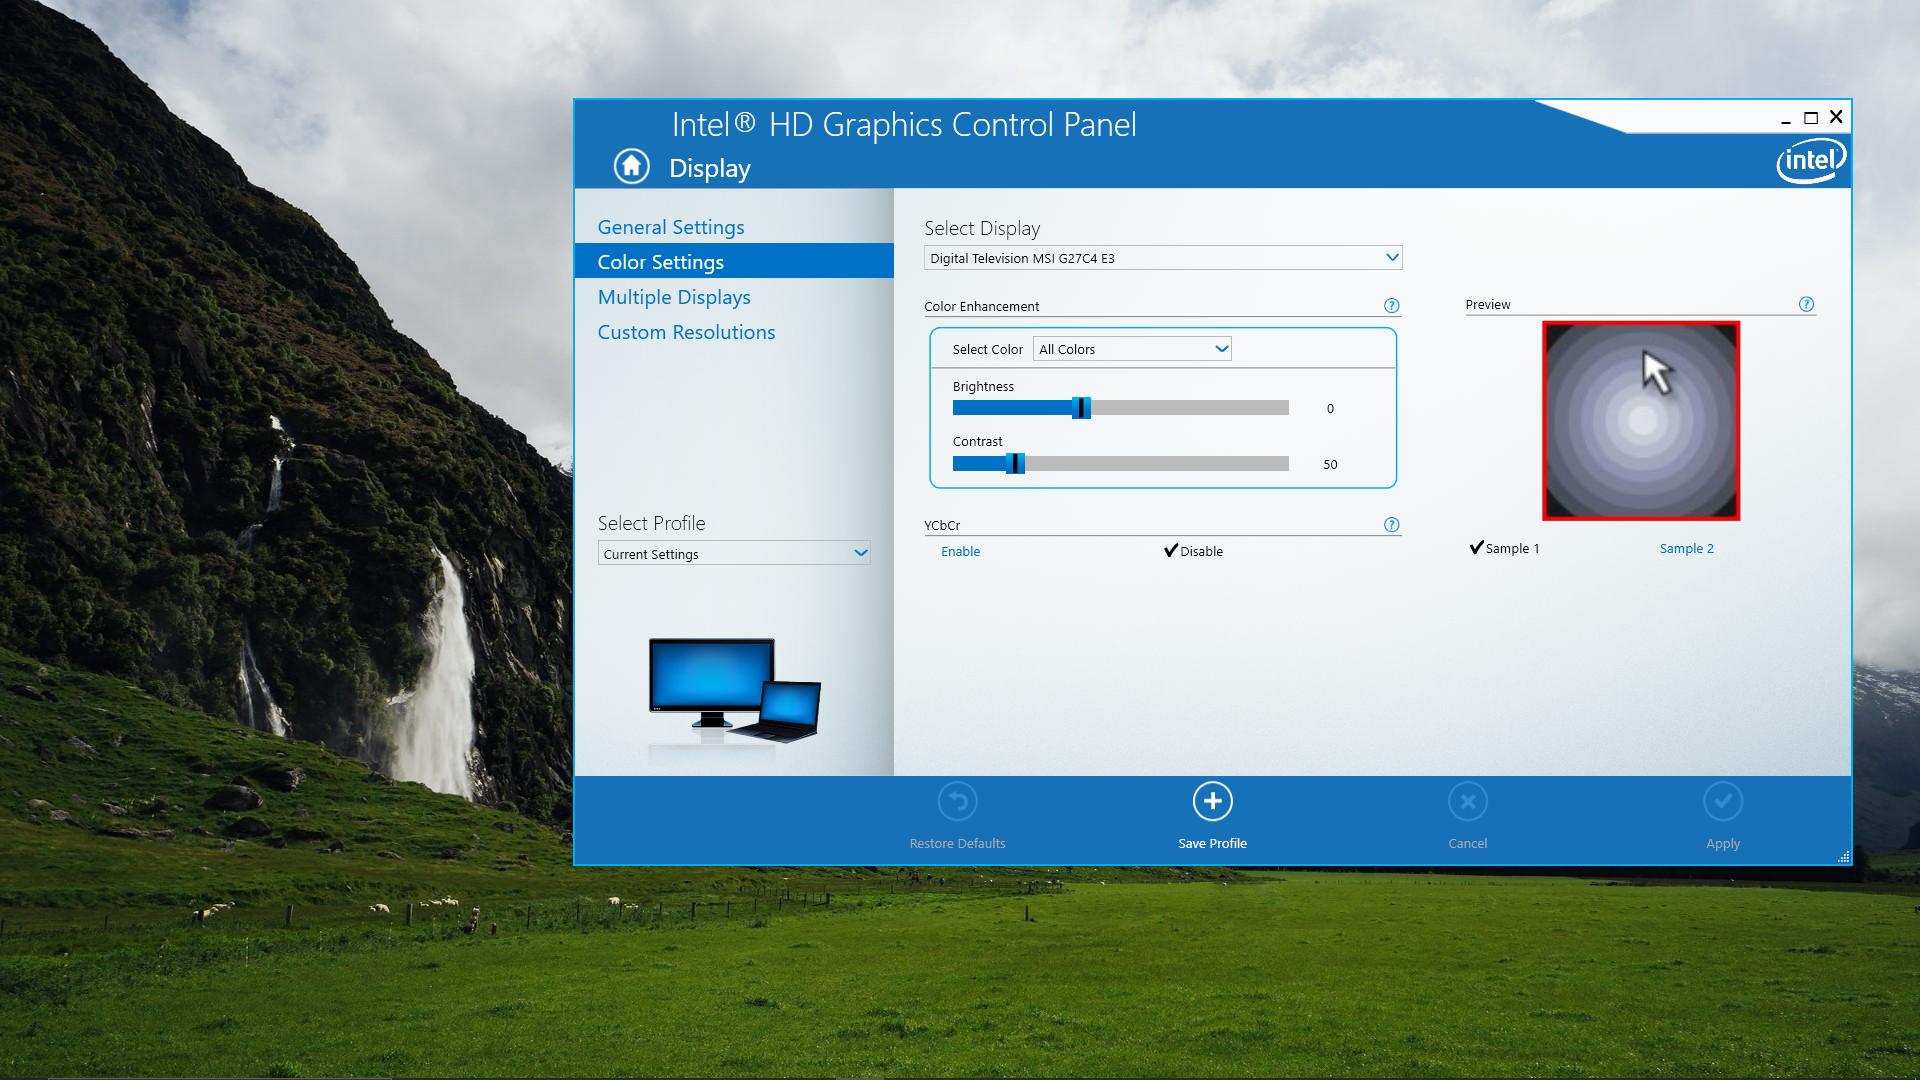1920x1080 pixels.
Task: Click the Cancel icon
Action: (1467, 801)
